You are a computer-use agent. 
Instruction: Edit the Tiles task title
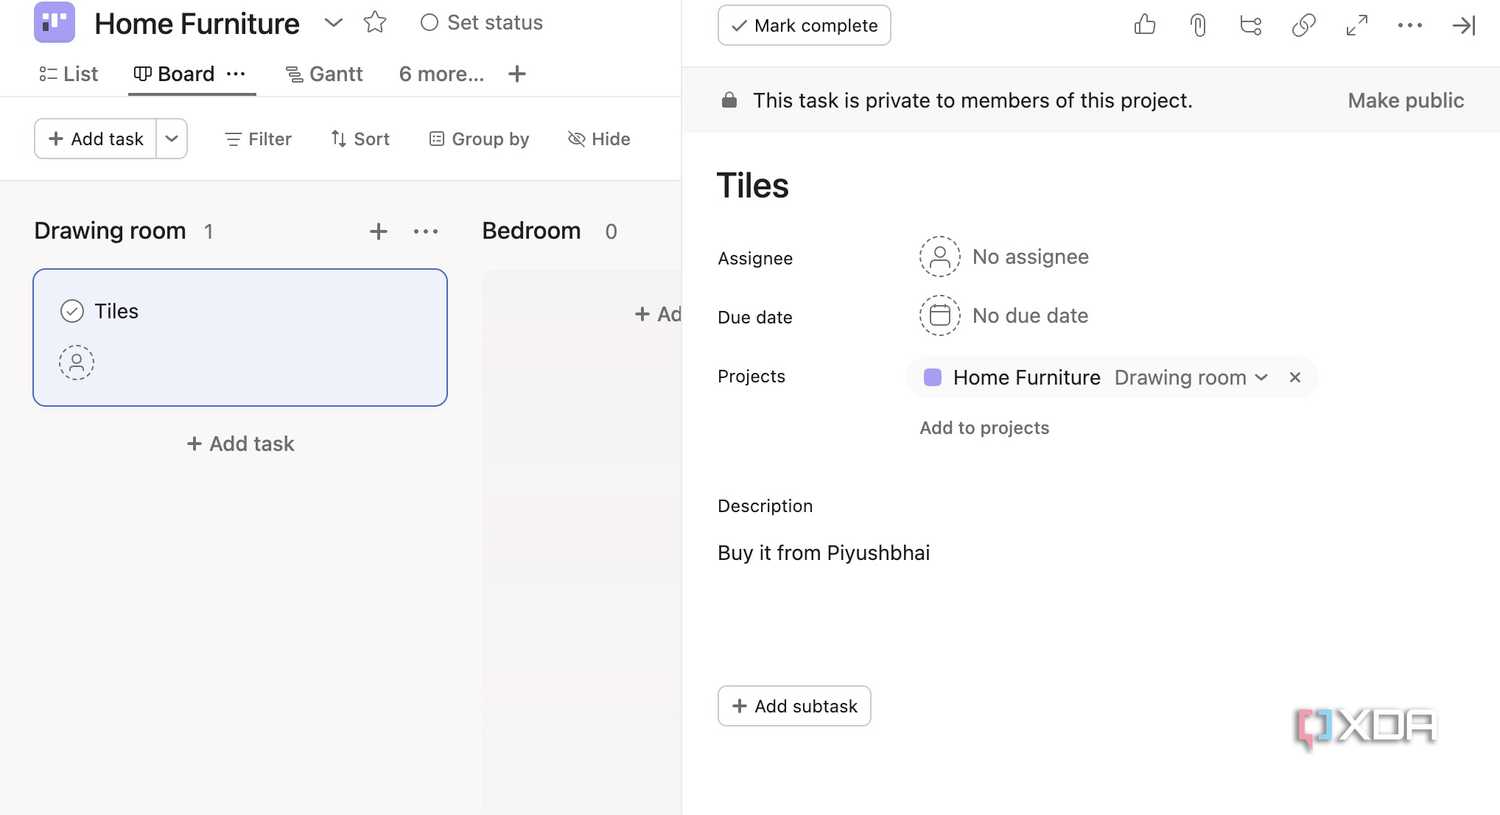tap(753, 186)
